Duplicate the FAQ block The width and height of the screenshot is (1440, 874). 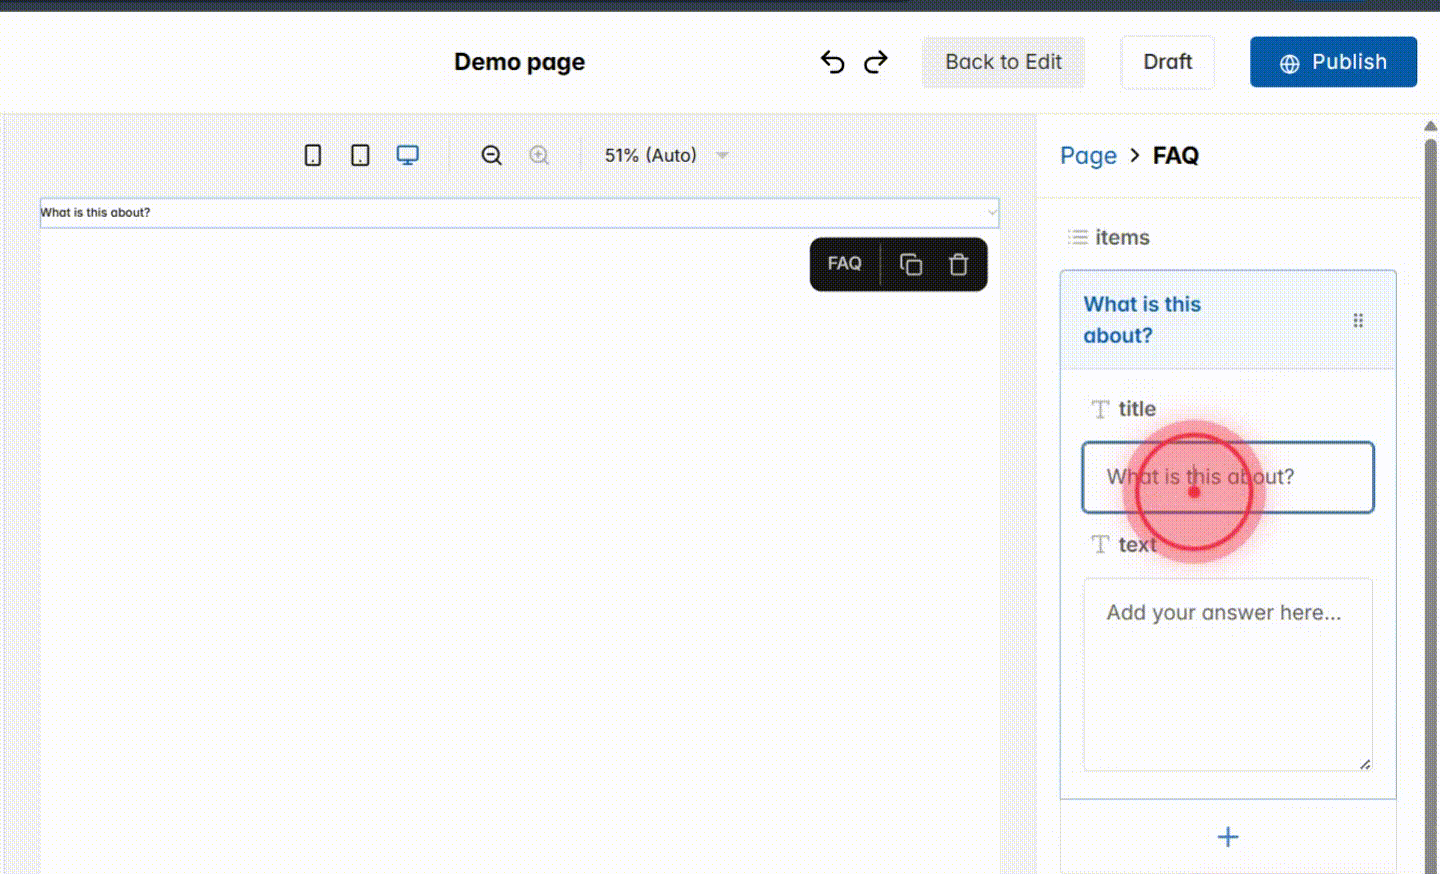click(x=910, y=263)
